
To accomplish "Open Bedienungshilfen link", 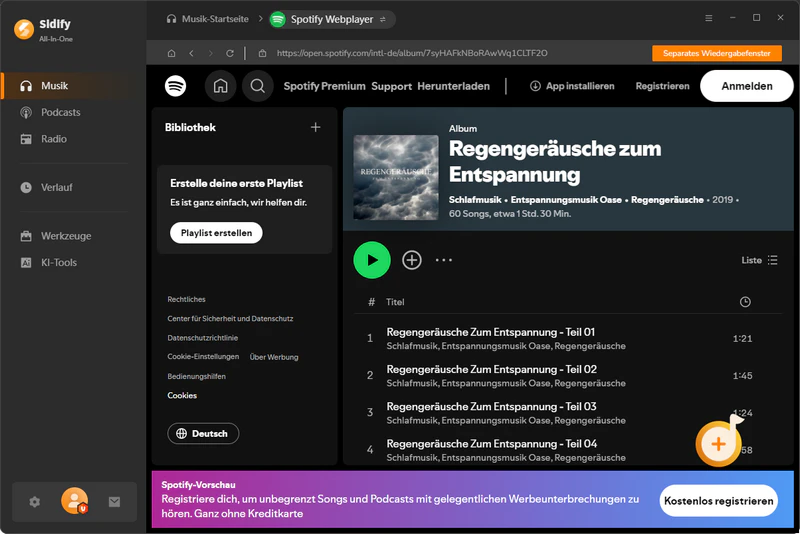I will point(196,376).
